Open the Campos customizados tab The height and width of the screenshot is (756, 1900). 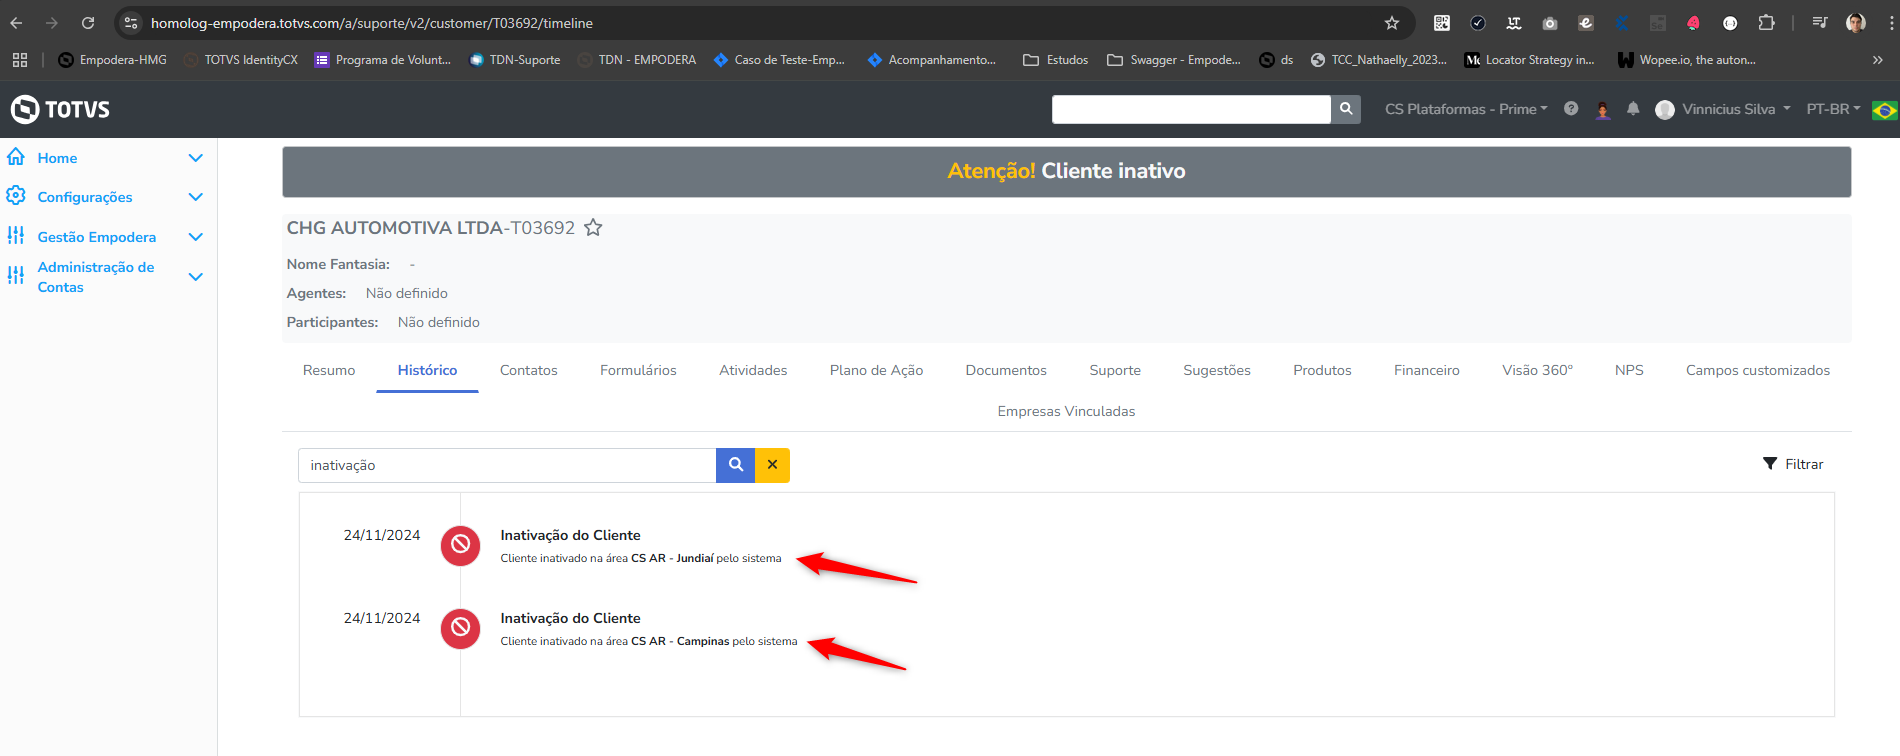[1758, 370]
